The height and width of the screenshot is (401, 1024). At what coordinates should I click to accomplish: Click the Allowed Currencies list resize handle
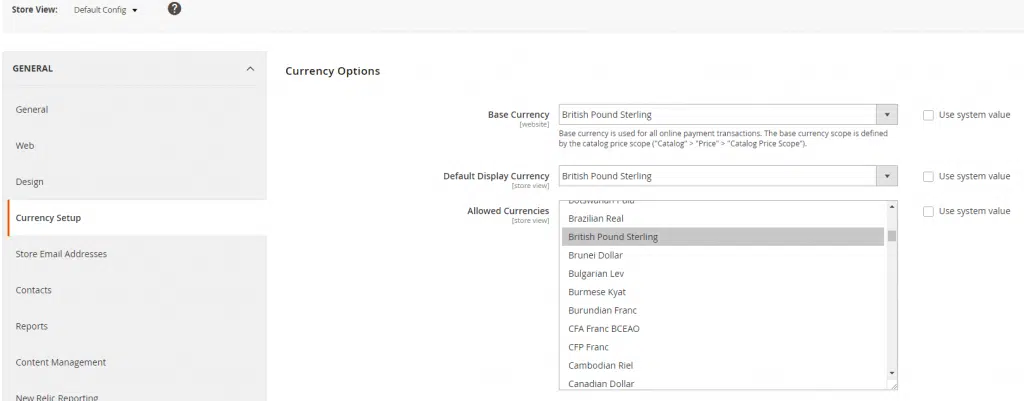893,386
